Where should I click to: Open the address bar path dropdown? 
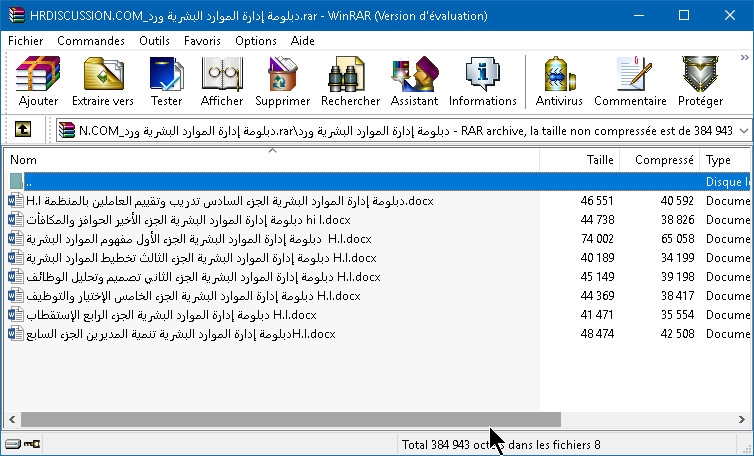[x=744, y=131]
